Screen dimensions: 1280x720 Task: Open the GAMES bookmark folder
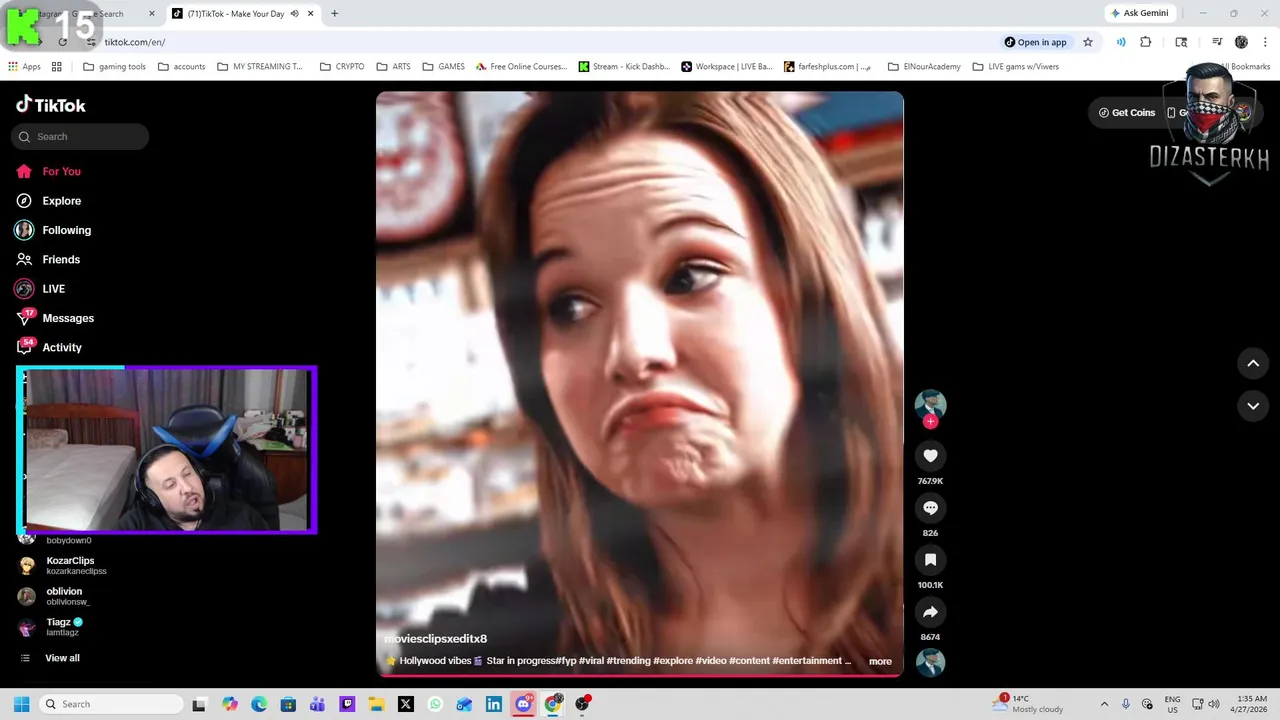tap(443, 67)
